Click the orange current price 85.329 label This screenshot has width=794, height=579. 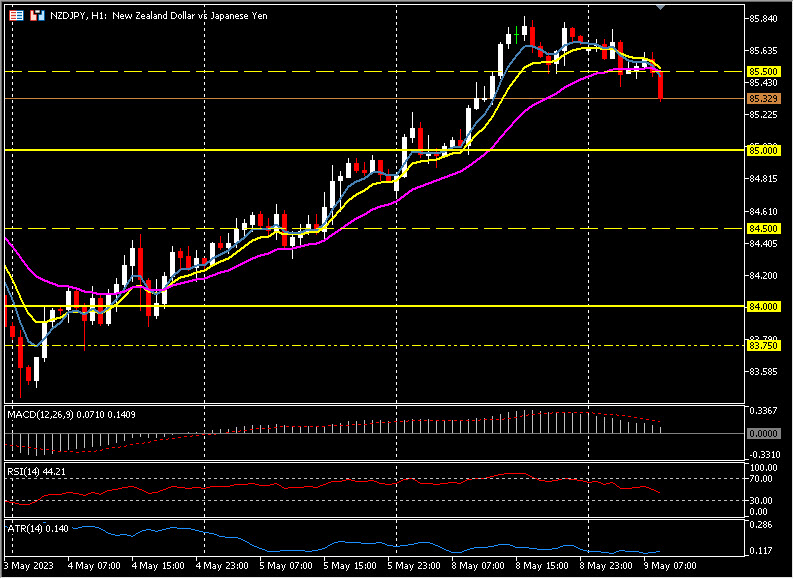pos(763,99)
